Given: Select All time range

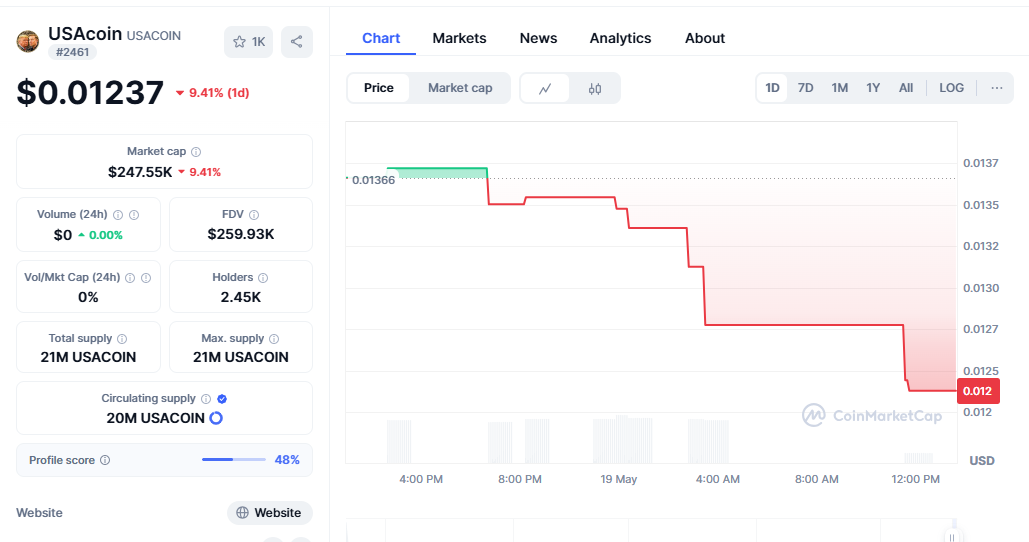Looking at the screenshot, I should (x=906, y=88).
